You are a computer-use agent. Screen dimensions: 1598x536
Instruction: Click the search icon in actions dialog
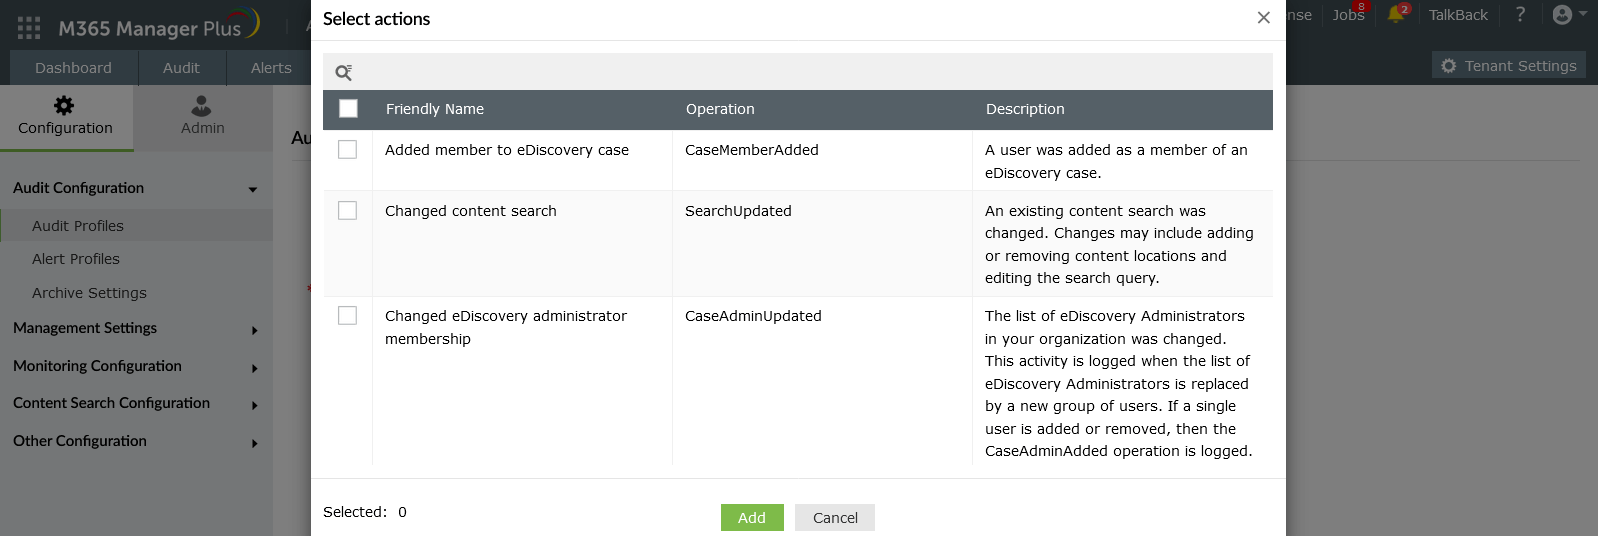(343, 72)
